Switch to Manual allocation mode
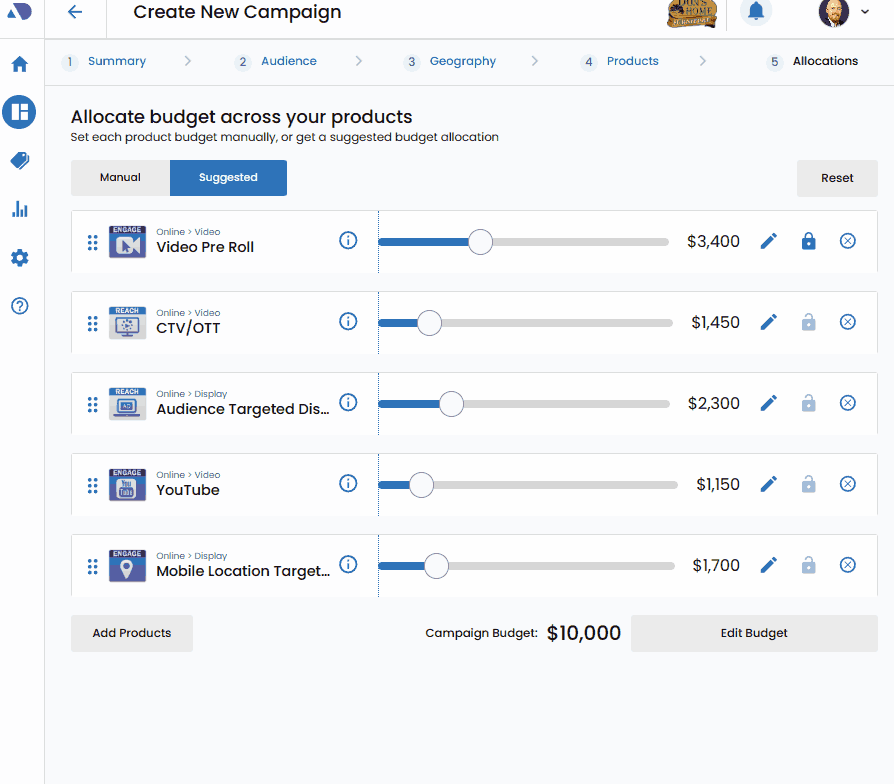894x784 pixels. pos(120,178)
